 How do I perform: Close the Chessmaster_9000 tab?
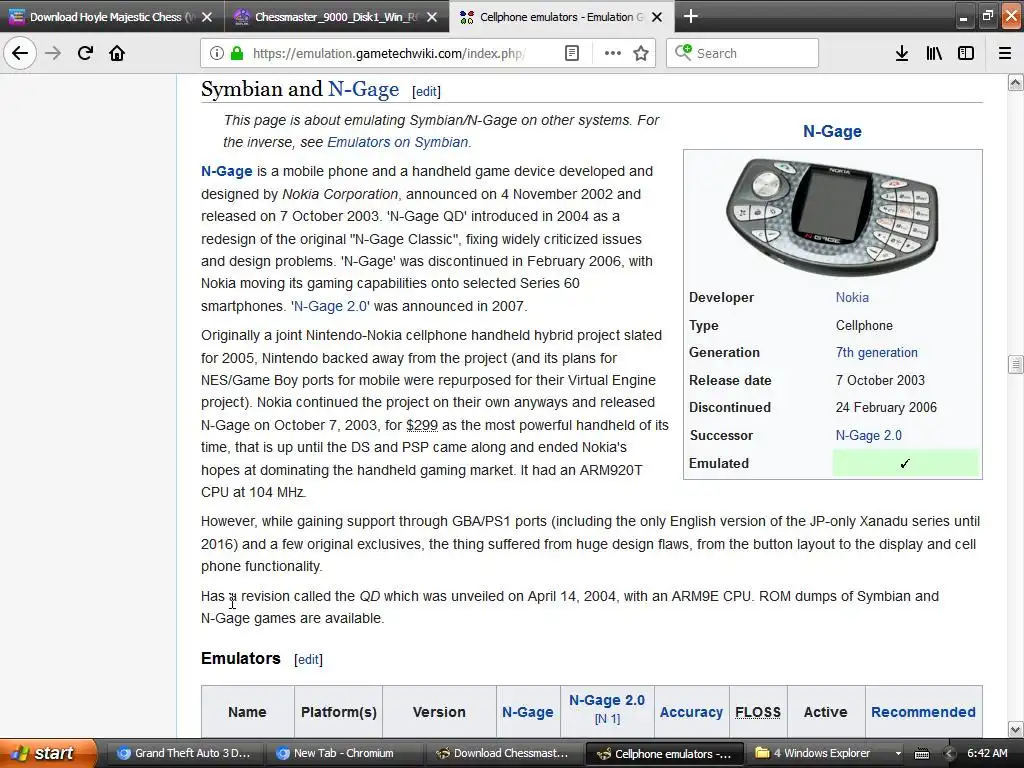[432, 17]
